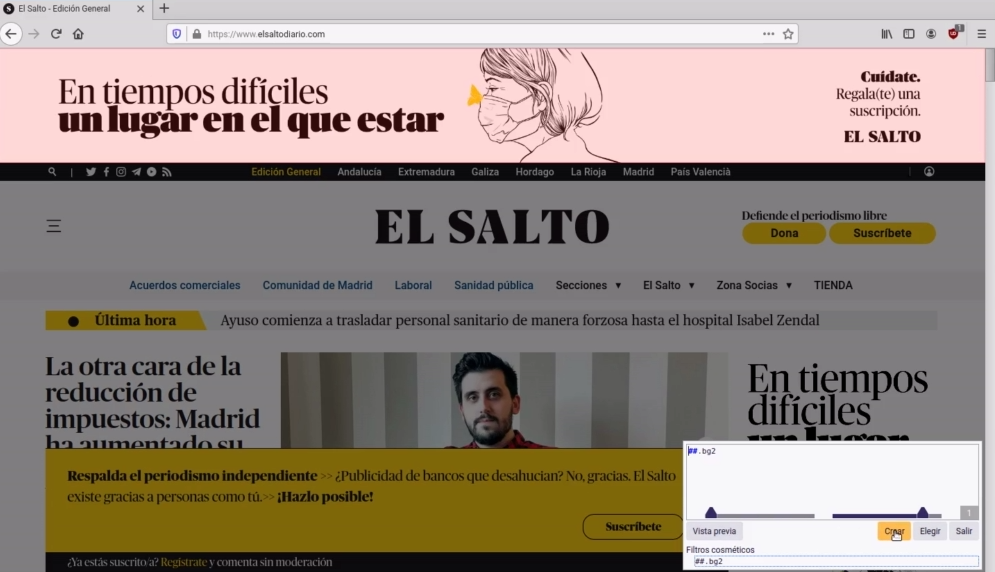Open El Salto's Twitter profile icon

click(x=91, y=172)
